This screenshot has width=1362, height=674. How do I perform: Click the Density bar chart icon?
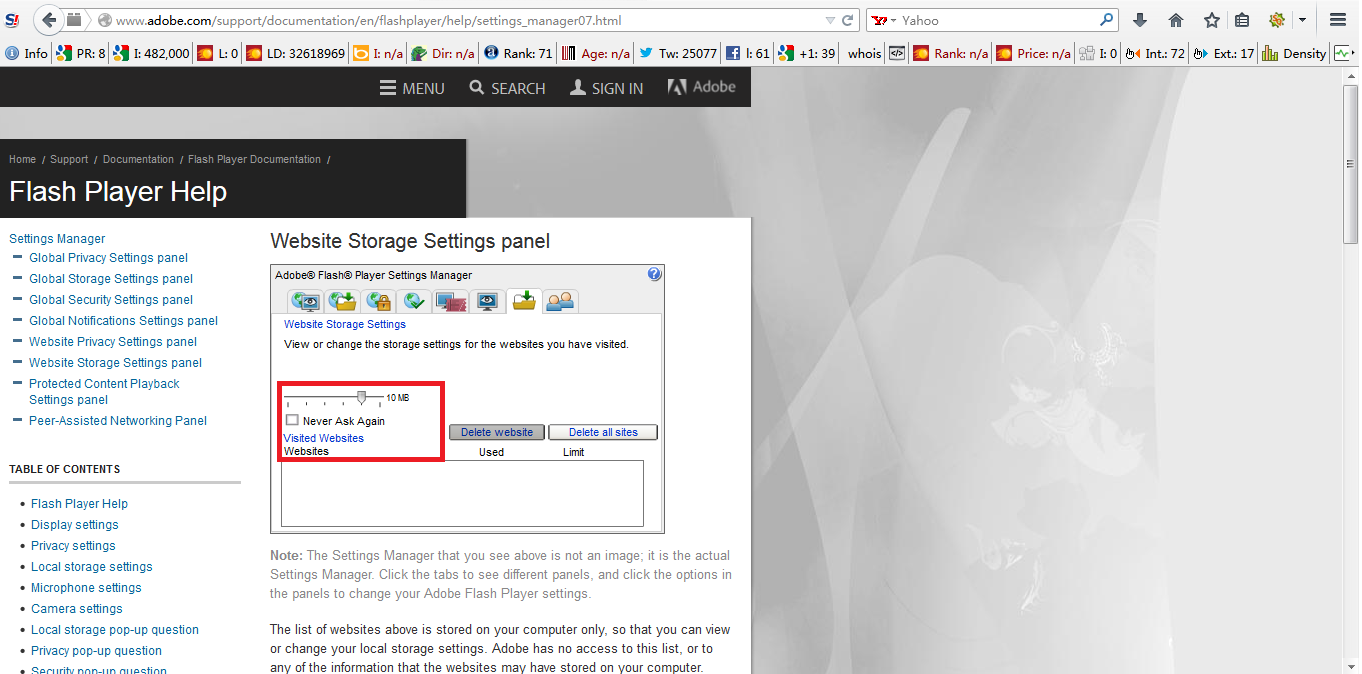pos(1295,54)
